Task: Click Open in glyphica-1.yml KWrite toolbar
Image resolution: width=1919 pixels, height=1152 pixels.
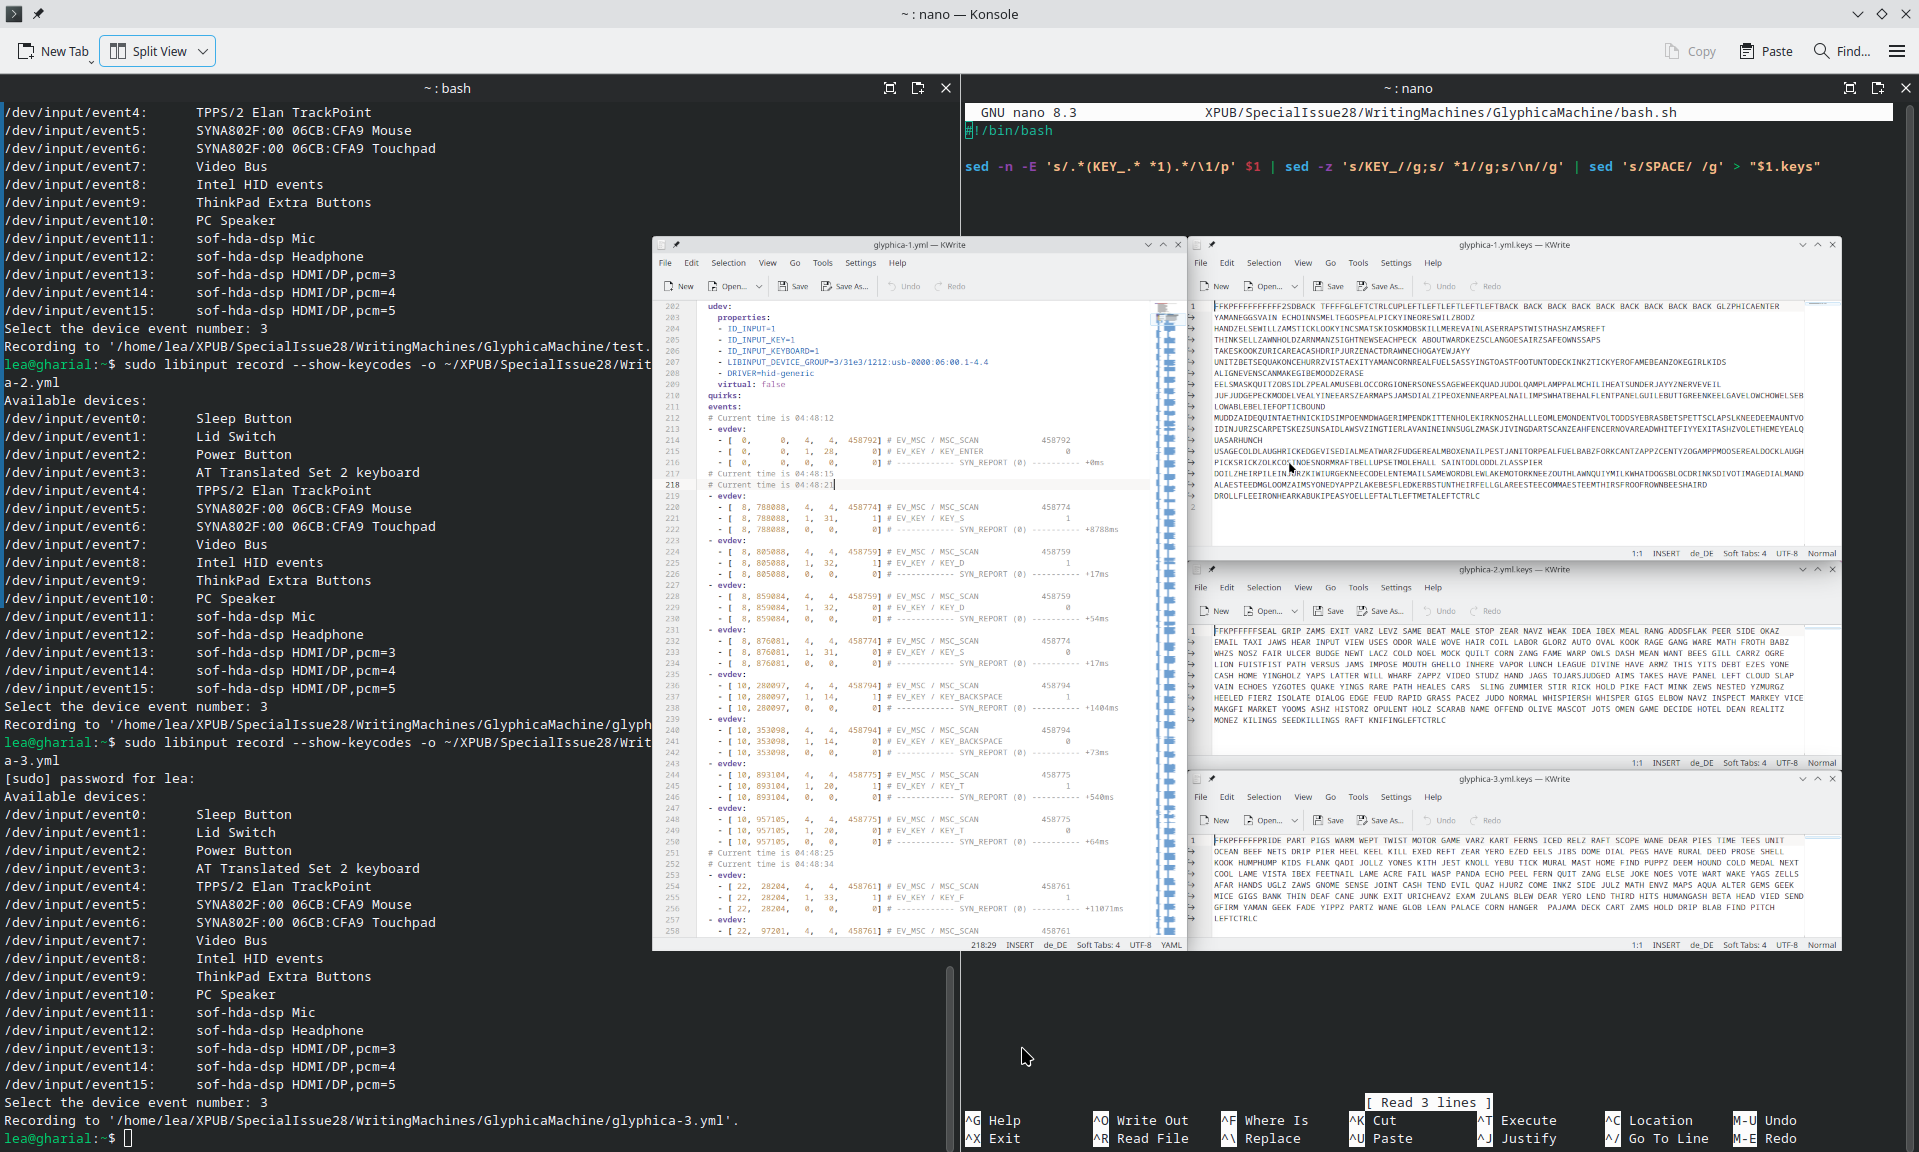Action: (x=727, y=286)
